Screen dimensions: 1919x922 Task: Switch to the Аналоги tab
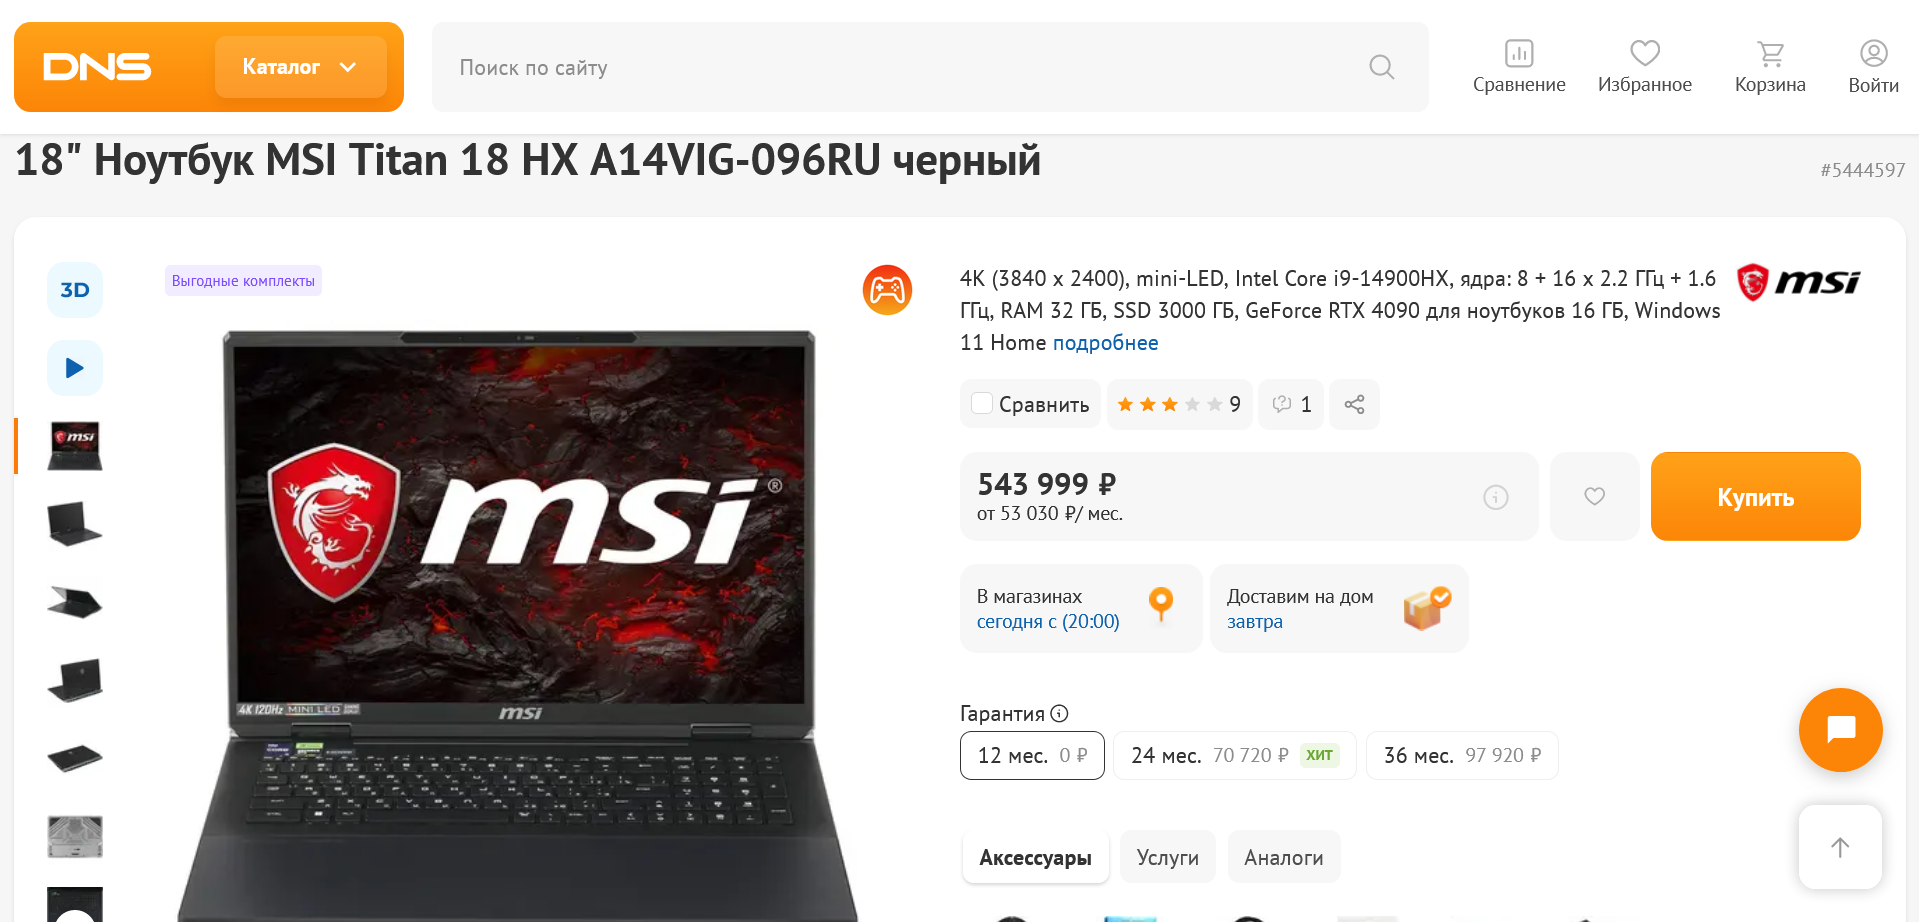(x=1284, y=857)
